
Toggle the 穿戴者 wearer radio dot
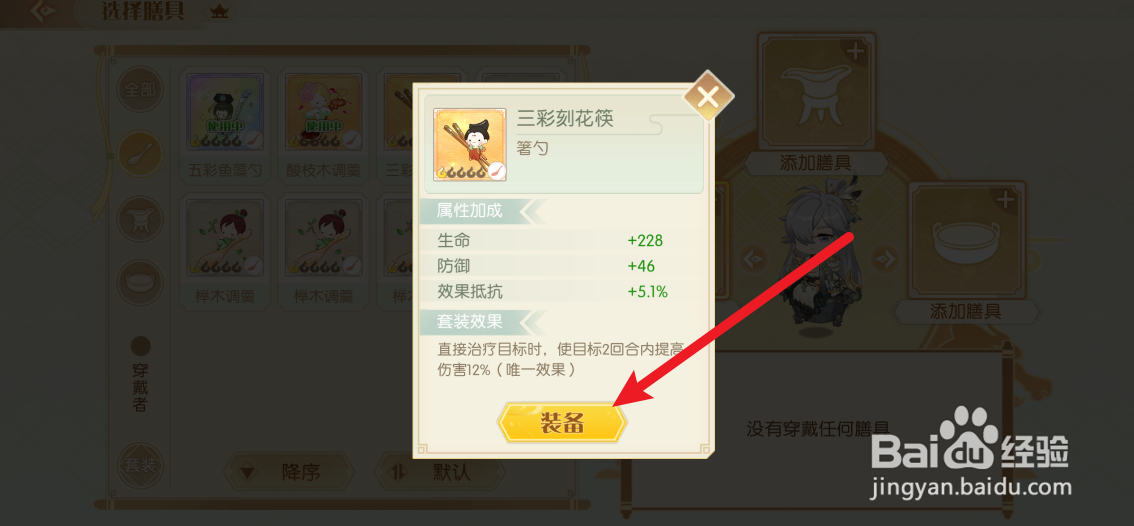pos(140,346)
